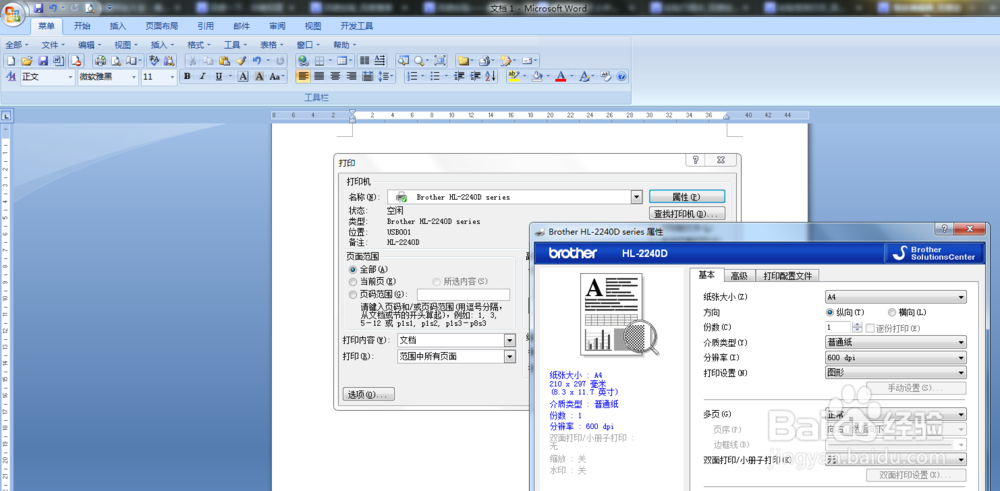Click the help question button in the Print dialog
This screenshot has height=491, width=1000.
coord(695,161)
